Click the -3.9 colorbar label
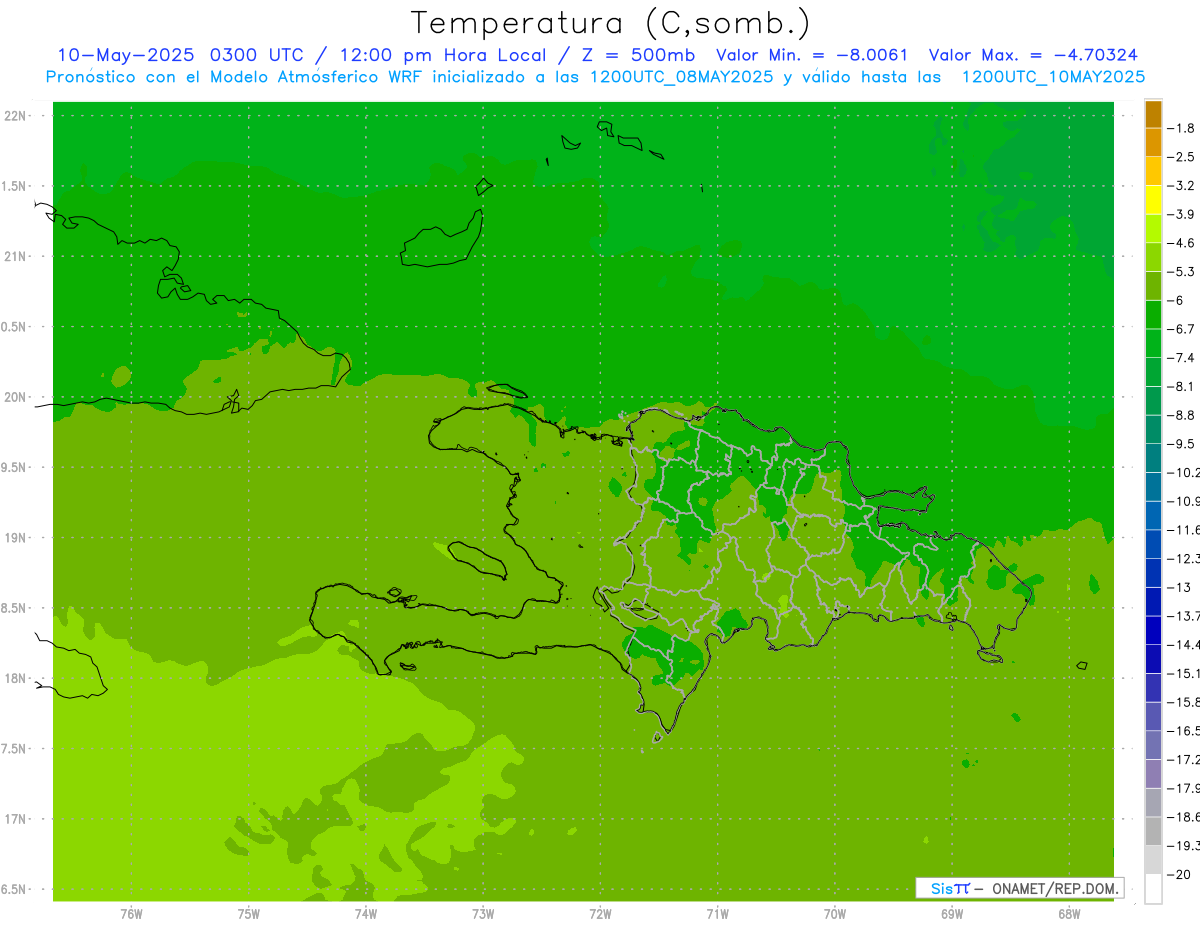Image resolution: width=1200 pixels, height=927 pixels. [1182, 214]
